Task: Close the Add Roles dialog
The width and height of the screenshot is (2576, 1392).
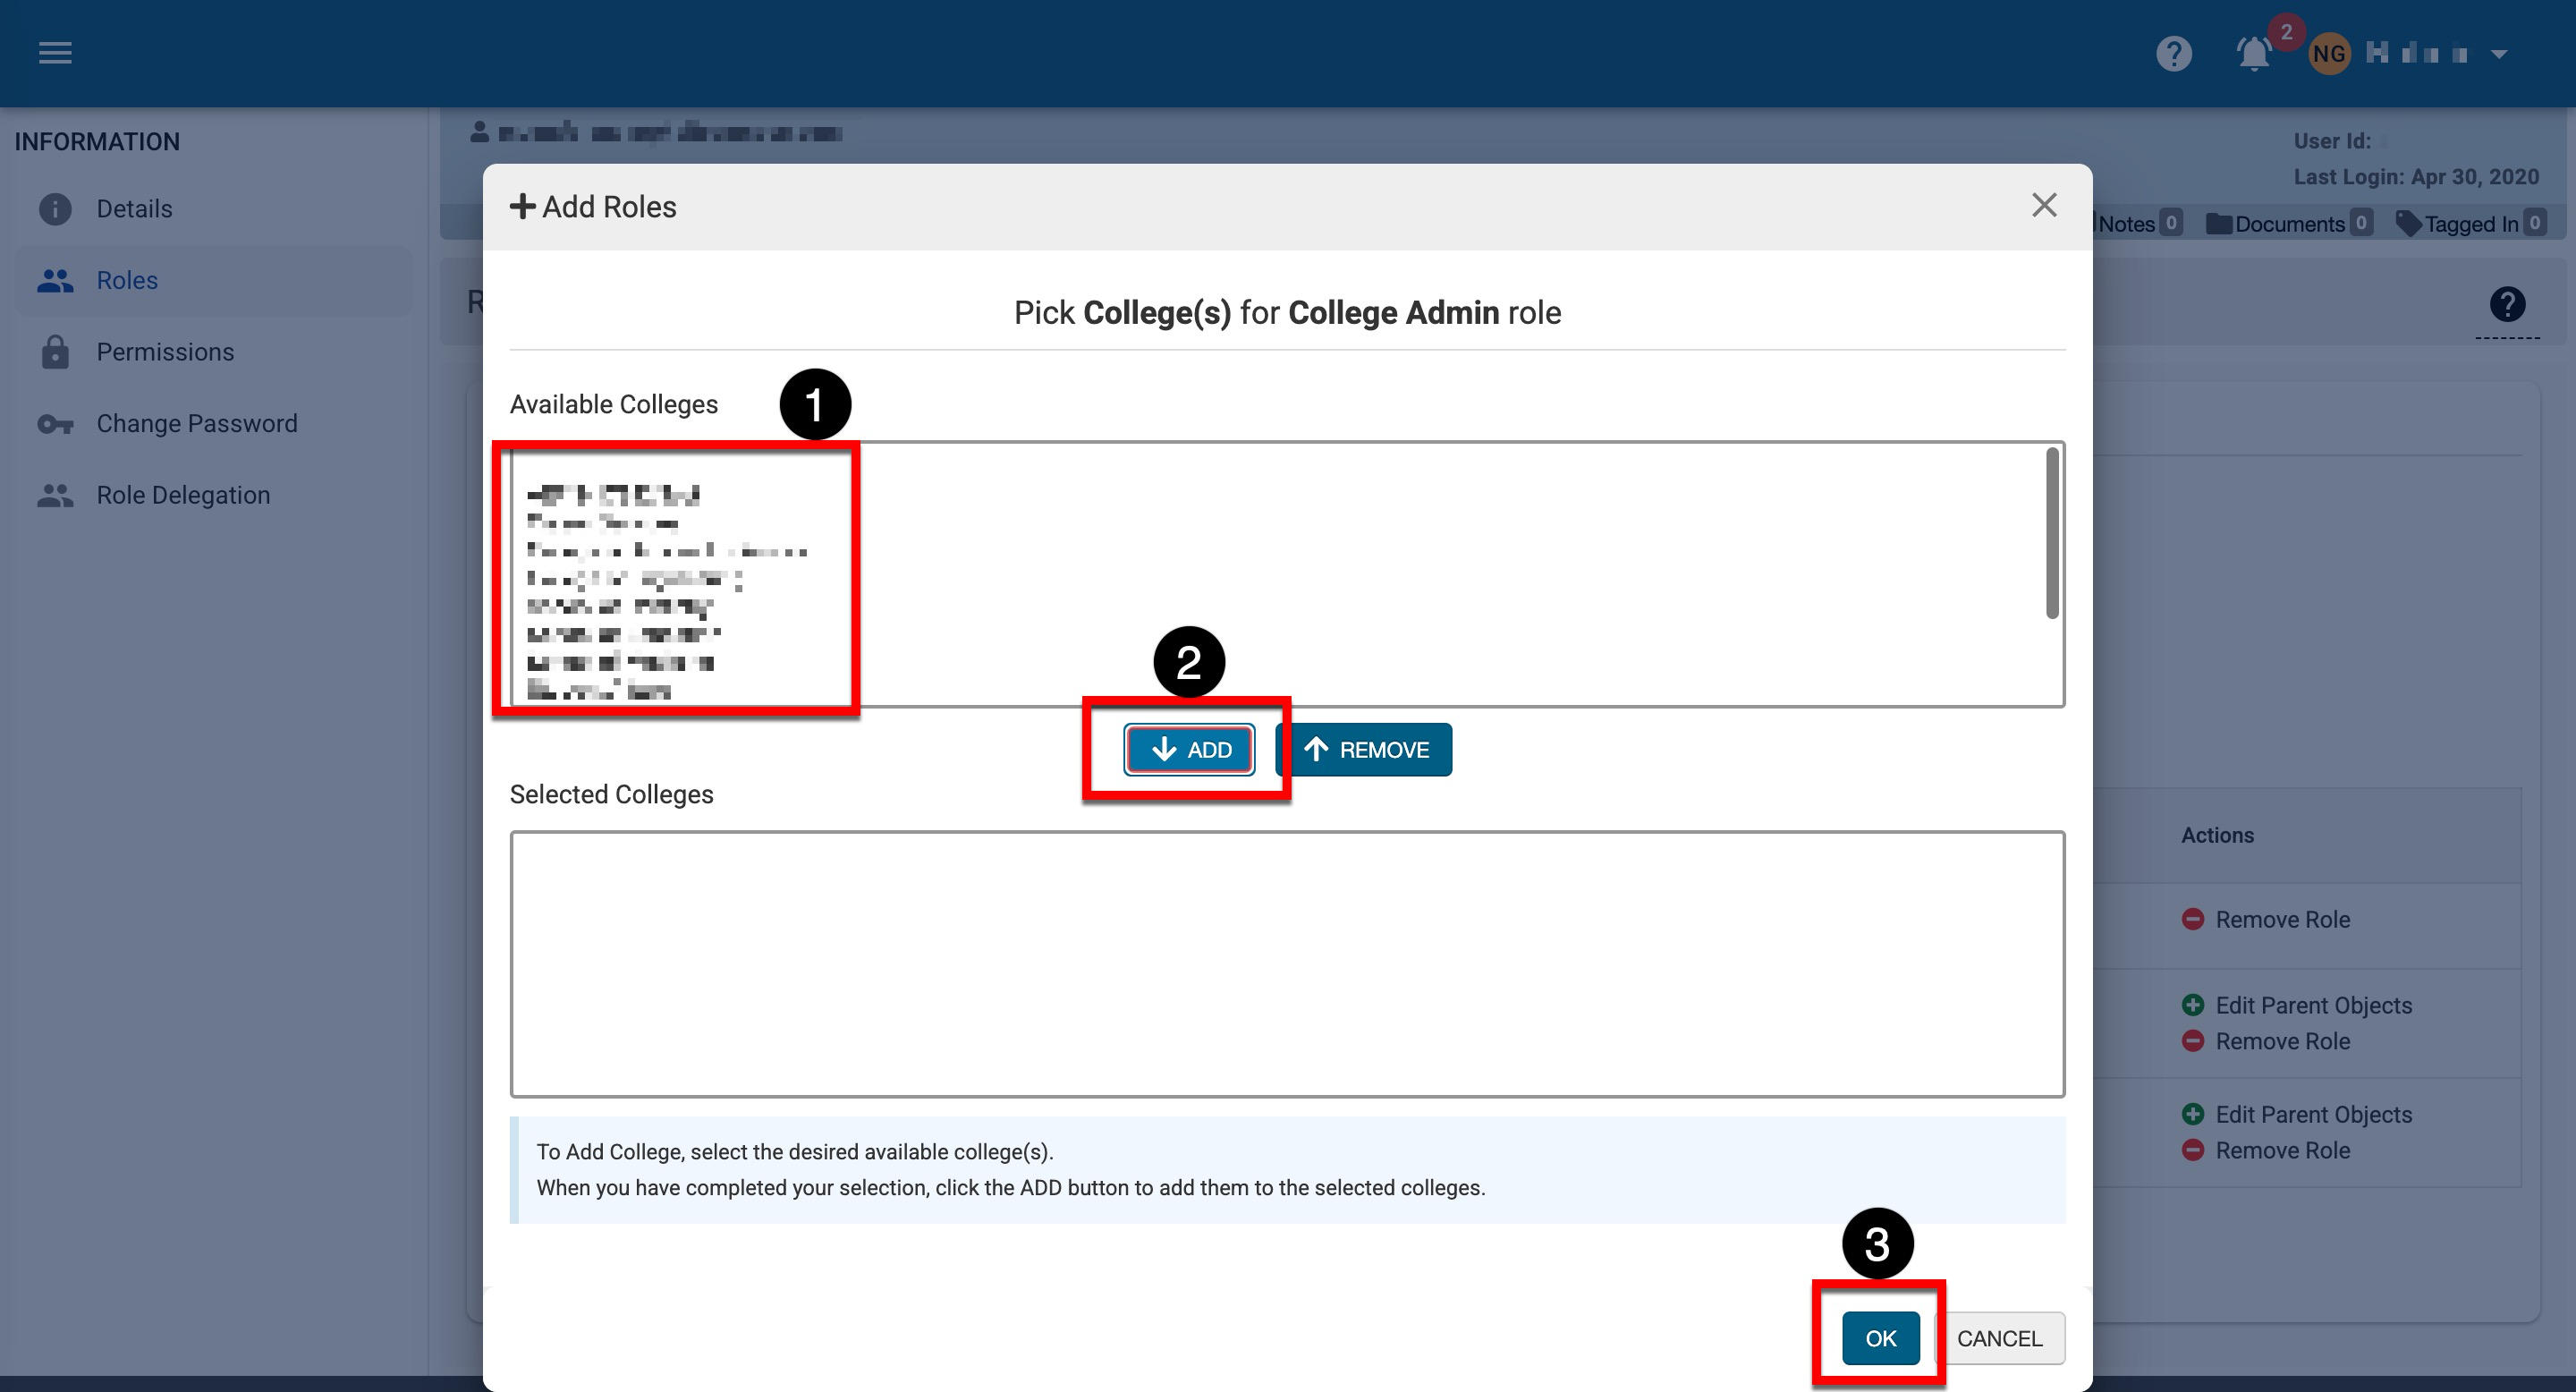Action: click(x=2044, y=206)
